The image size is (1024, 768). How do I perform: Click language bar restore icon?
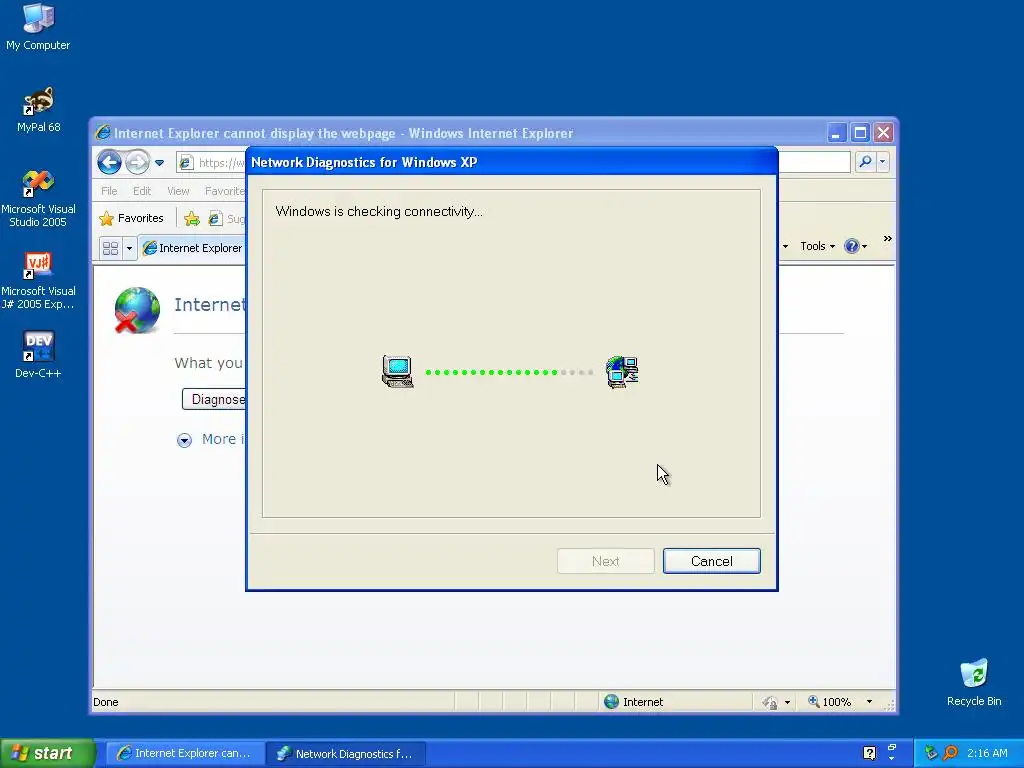point(892,746)
